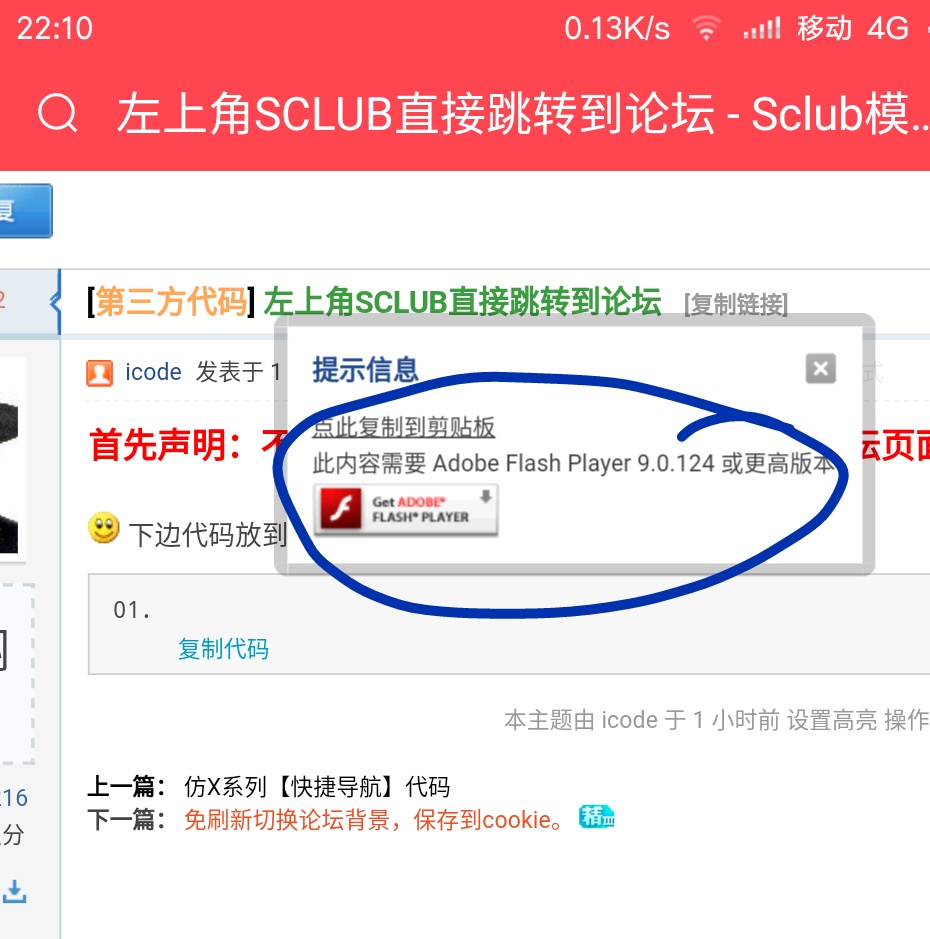The image size is (930, 939).
Task: Click the Get Adobe Flash Player badge
Action: (406, 510)
